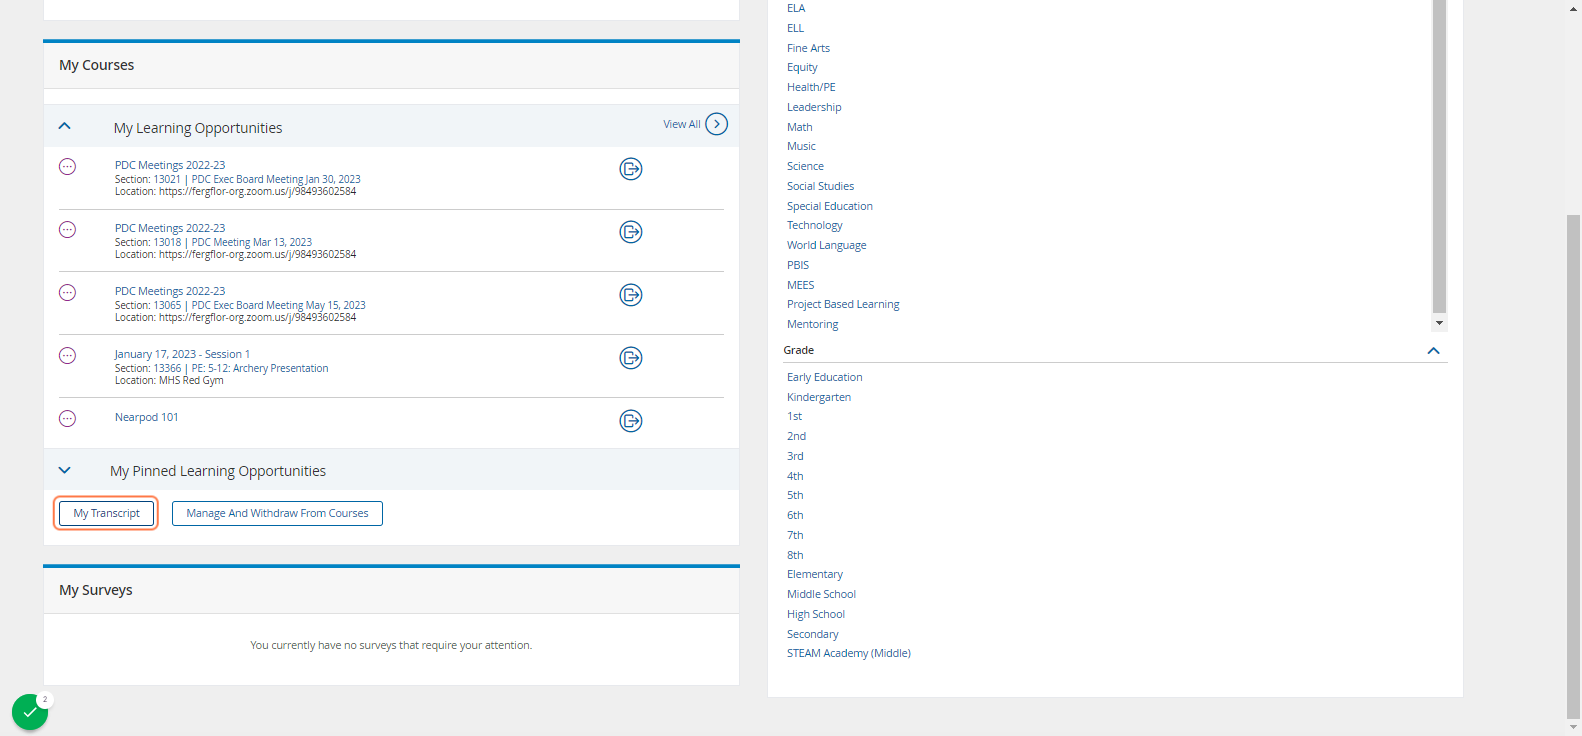Image resolution: width=1582 pixels, height=736 pixels.
Task: Open launch icon for Archery Presentation session
Action: pyautogui.click(x=631, y=358)
